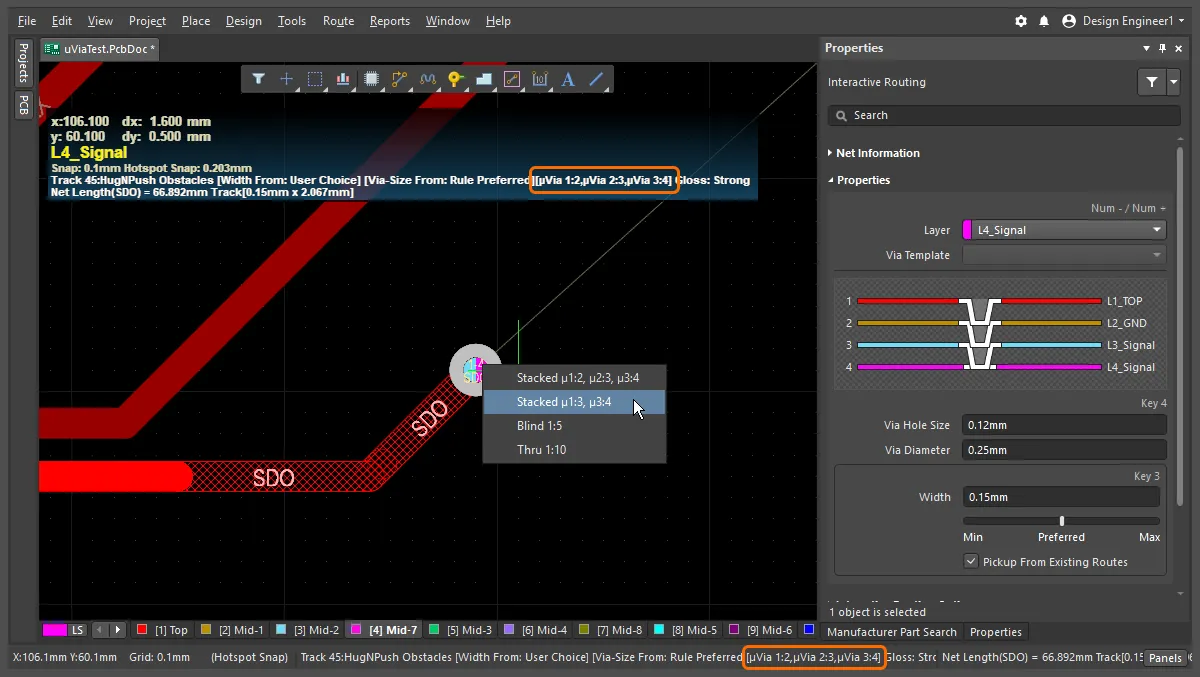Select the [8] Mid-5 layer tab
Screen dimensions: 1200x677
(x=686, y=630)
